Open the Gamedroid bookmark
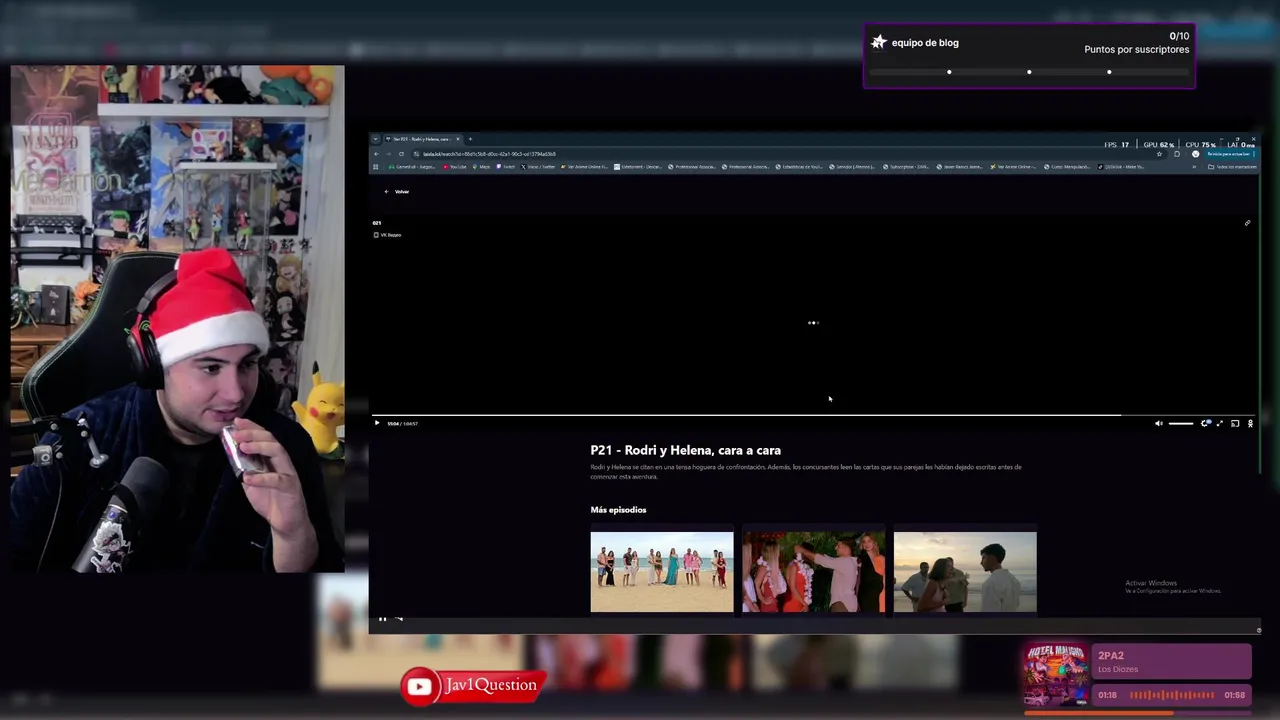 [413, 167]
